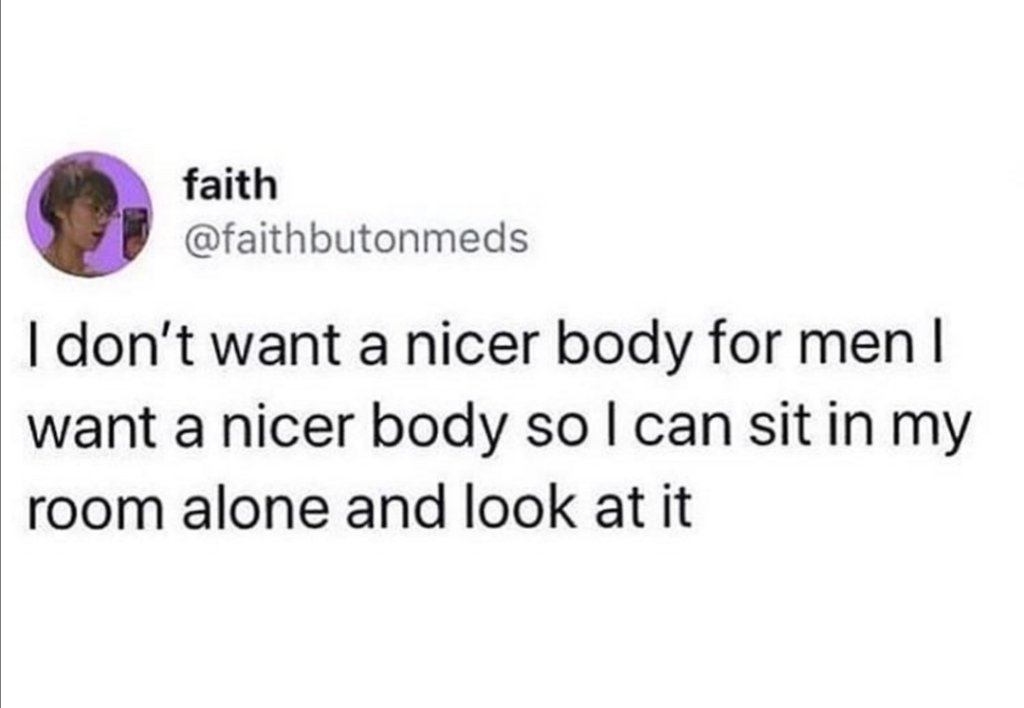
Task: Click the line "room alone and look at it"
Action: 360,507
